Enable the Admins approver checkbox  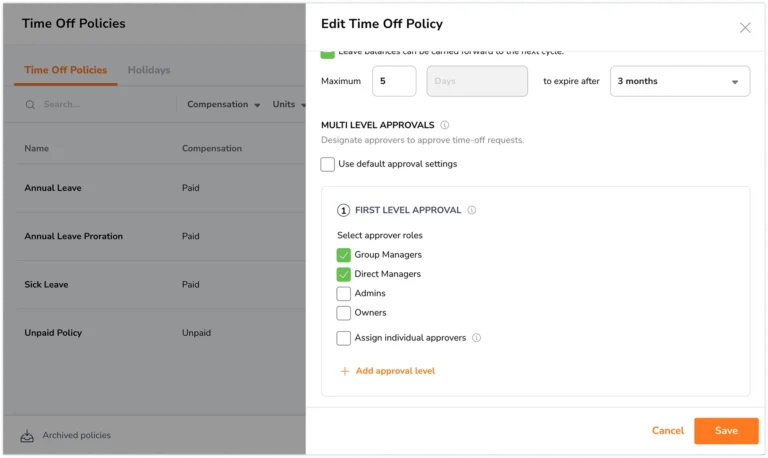click(x=343, y=294)
